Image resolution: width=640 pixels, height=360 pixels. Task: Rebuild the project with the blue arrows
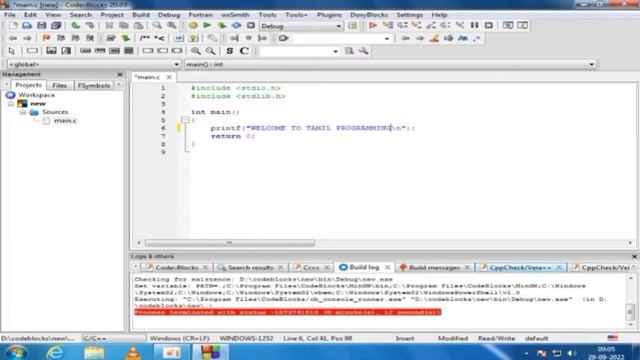(236, 26)
